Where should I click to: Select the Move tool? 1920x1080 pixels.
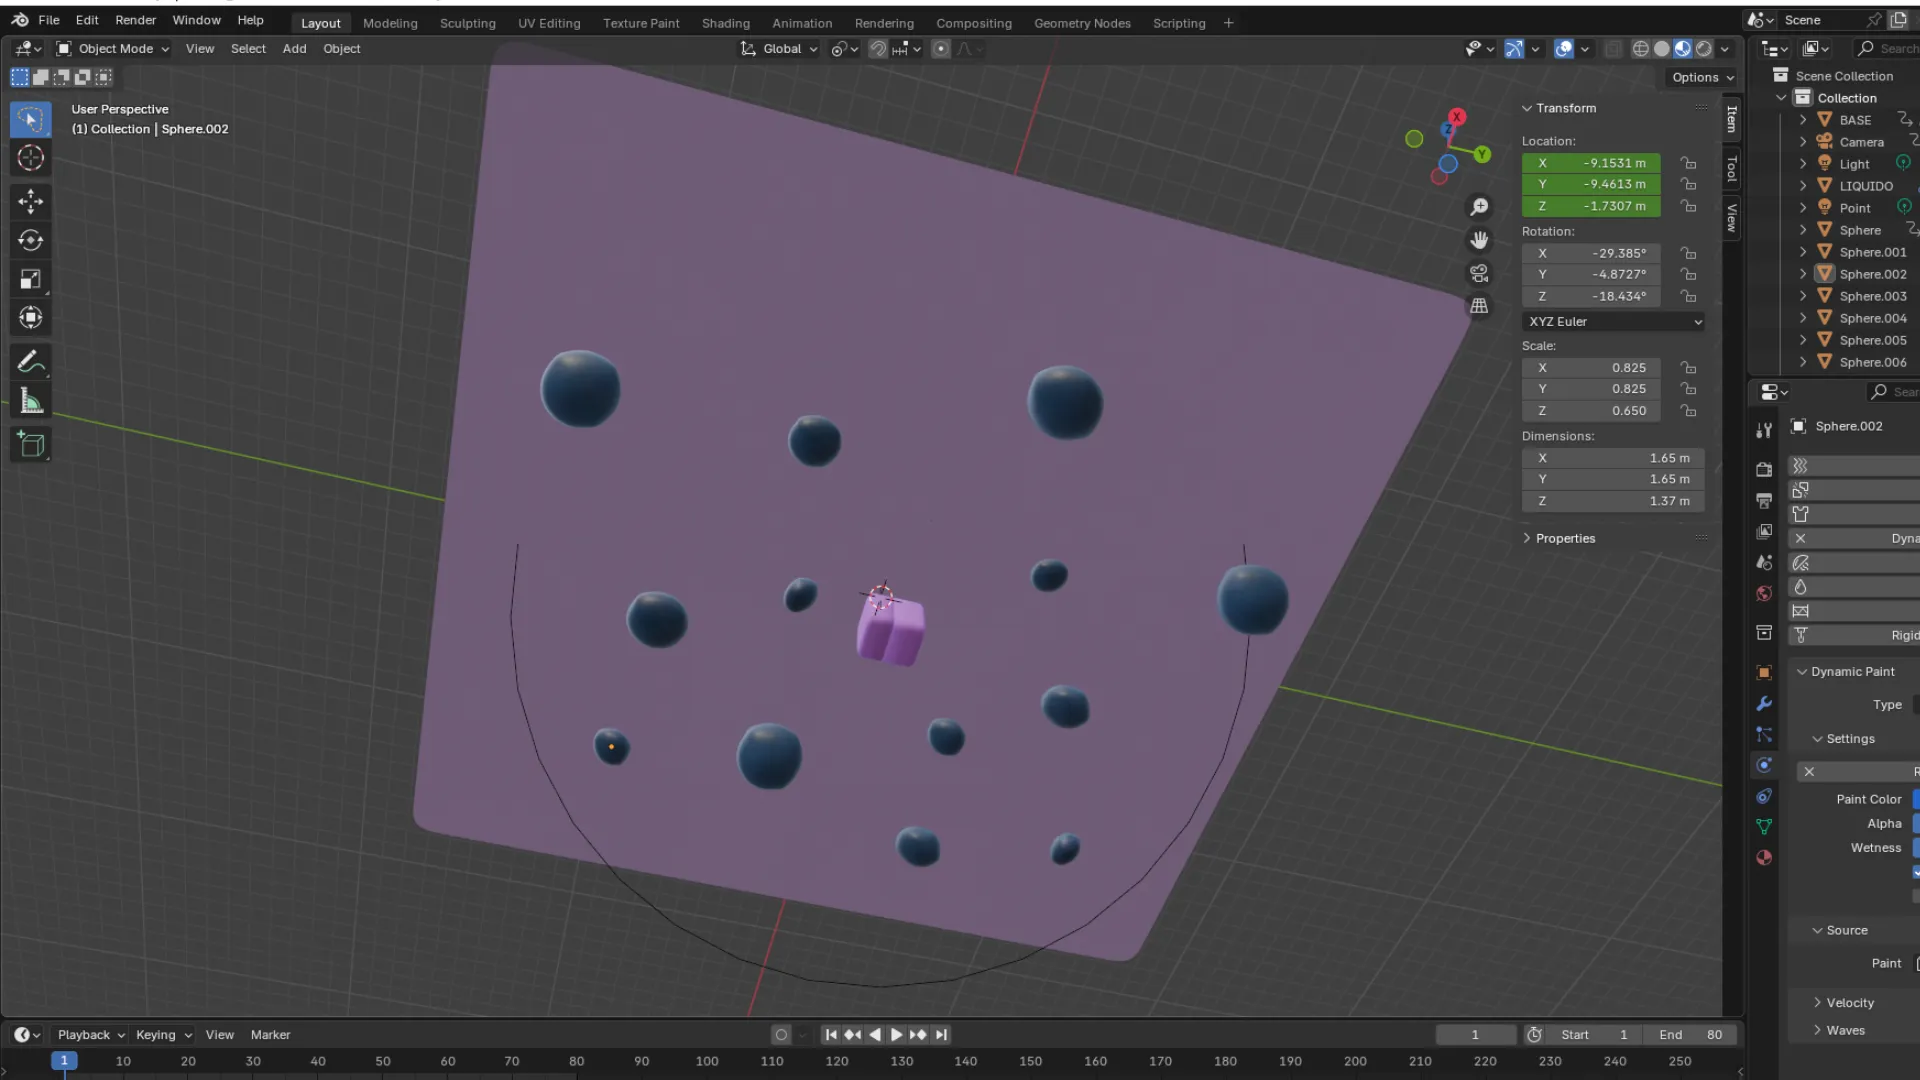pyautogui.click(x=30, y=201)
